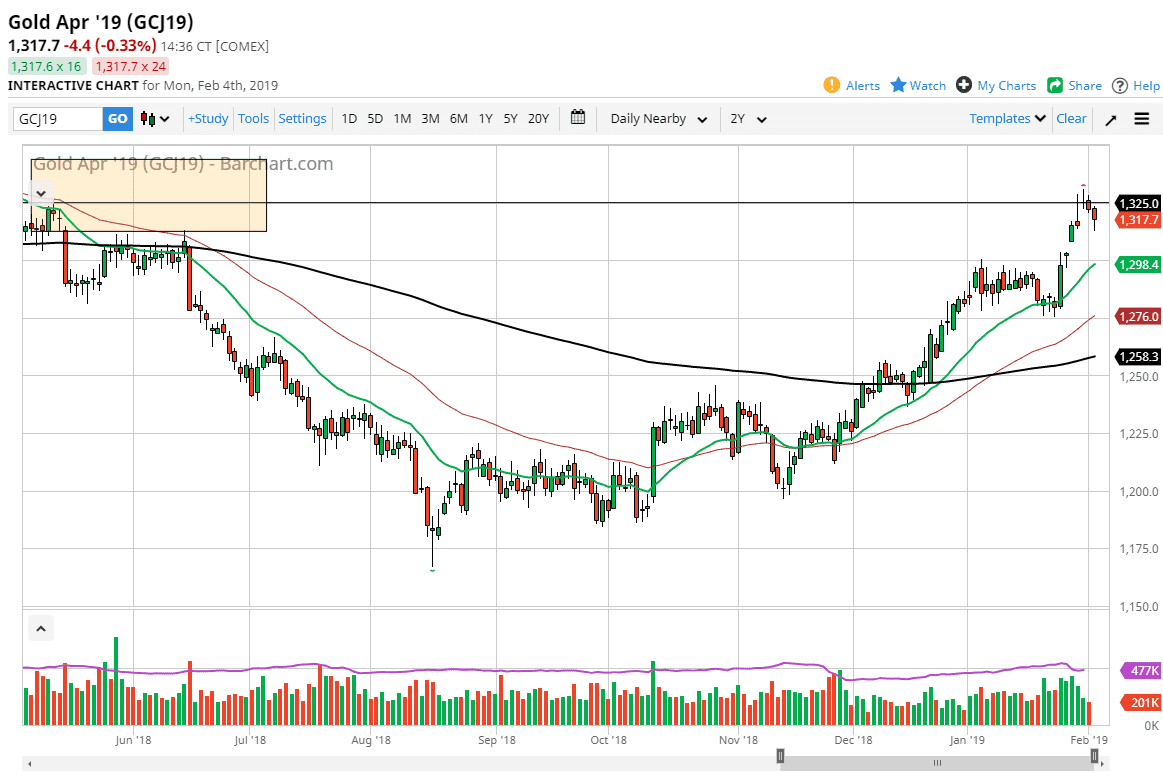The image size is (1163, 776).
Task: Pop out the chart with the arrow icon
Action: pos(1110,118)
